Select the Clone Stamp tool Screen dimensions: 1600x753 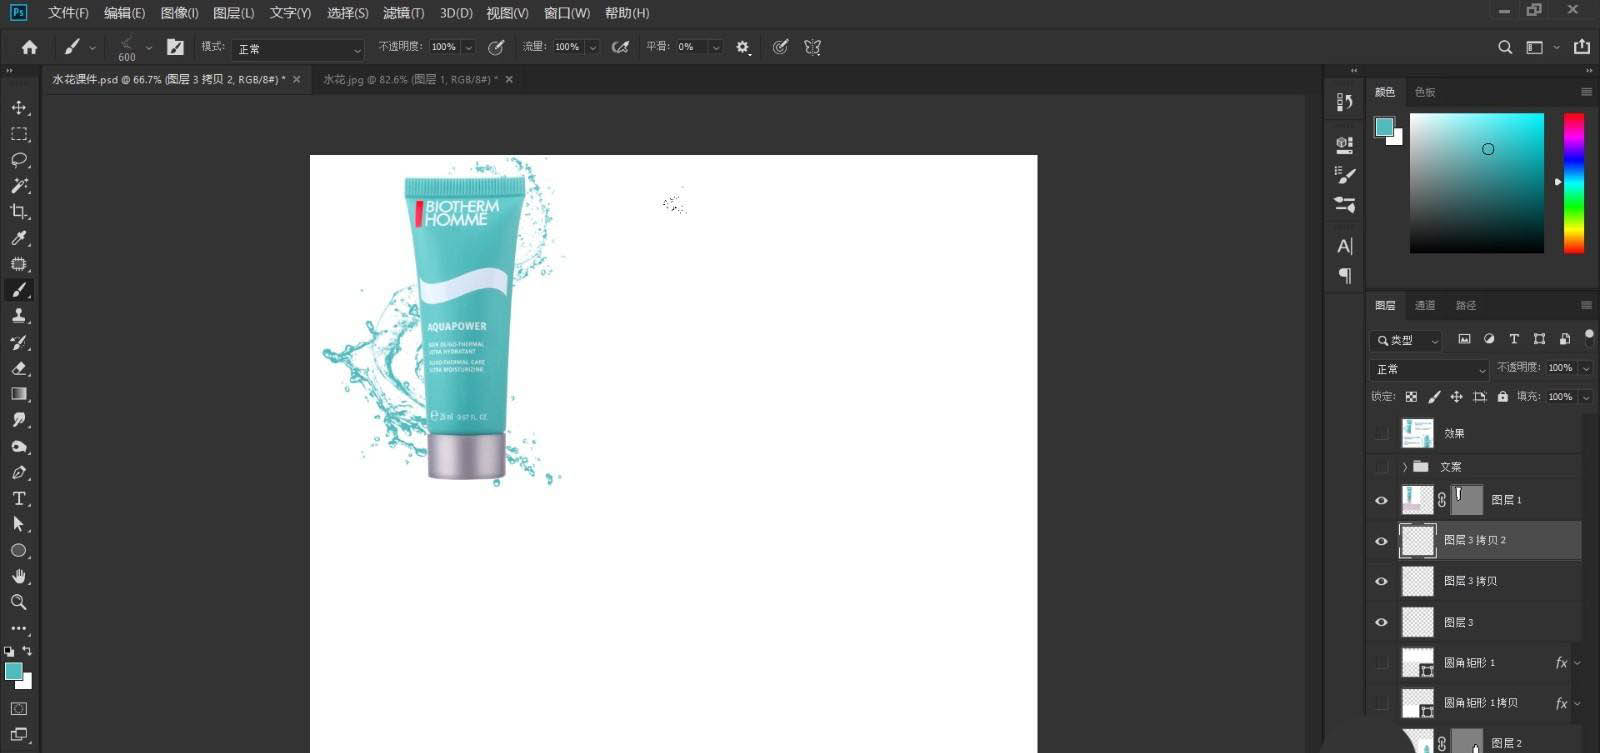[19, 315]
